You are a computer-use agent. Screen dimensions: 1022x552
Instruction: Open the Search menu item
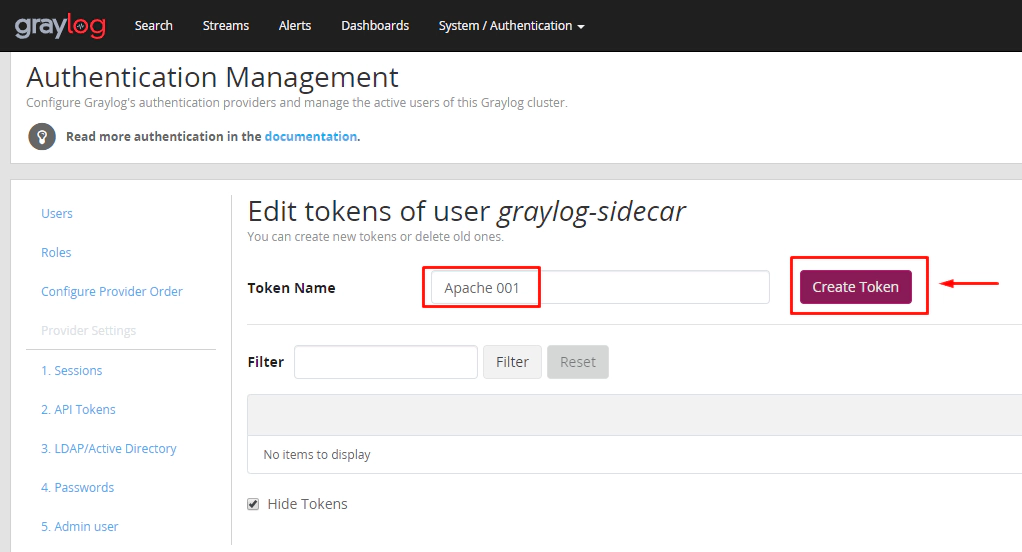[154, 26]
